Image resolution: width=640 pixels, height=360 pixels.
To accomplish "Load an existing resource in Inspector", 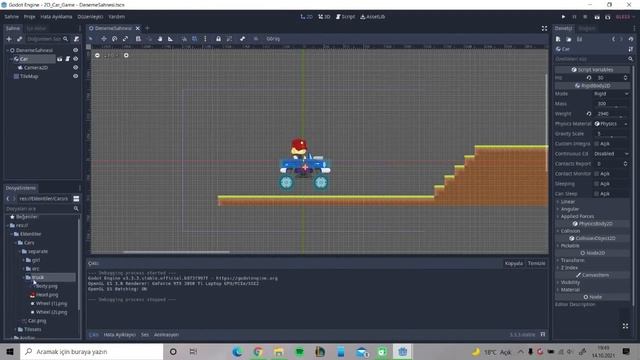I will [569, 39].
